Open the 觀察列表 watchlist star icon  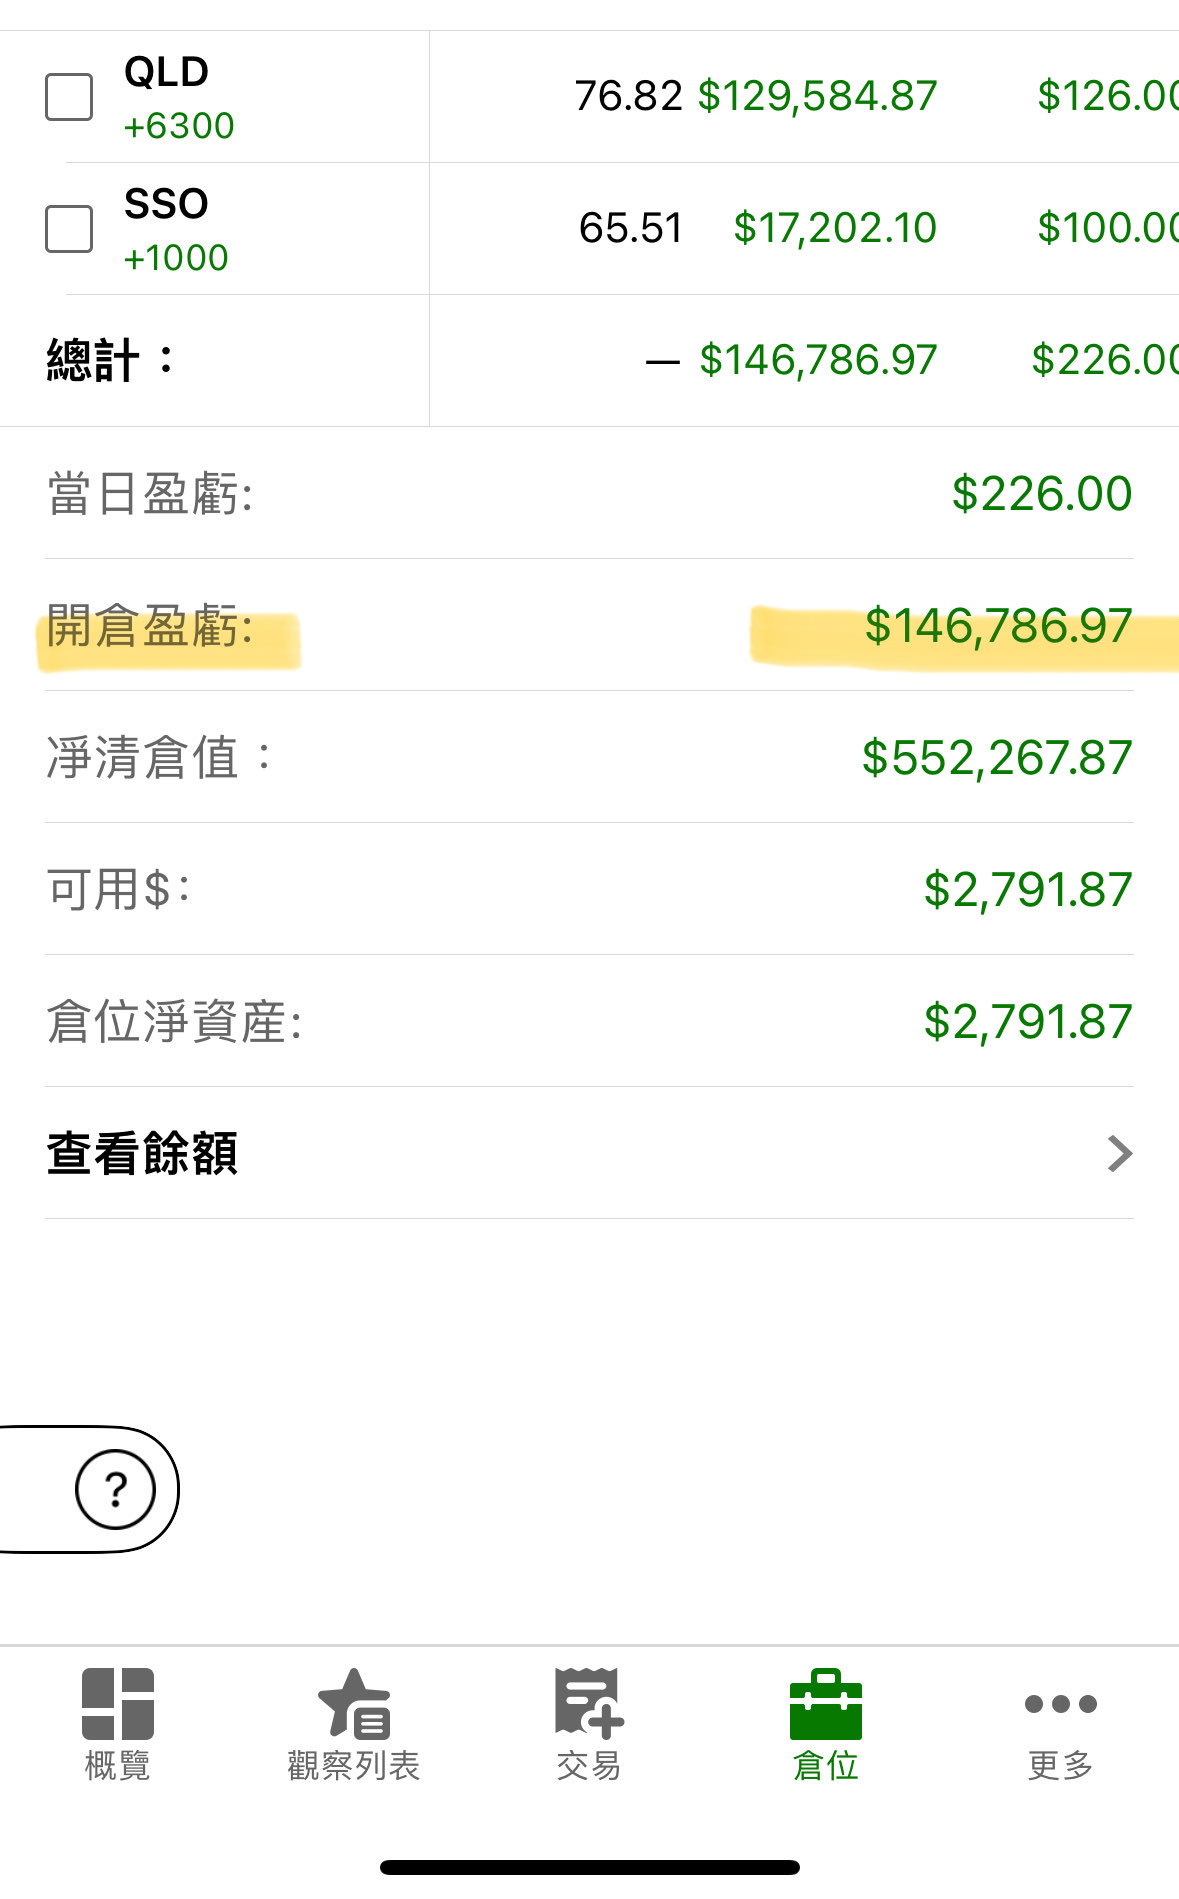354,1703
